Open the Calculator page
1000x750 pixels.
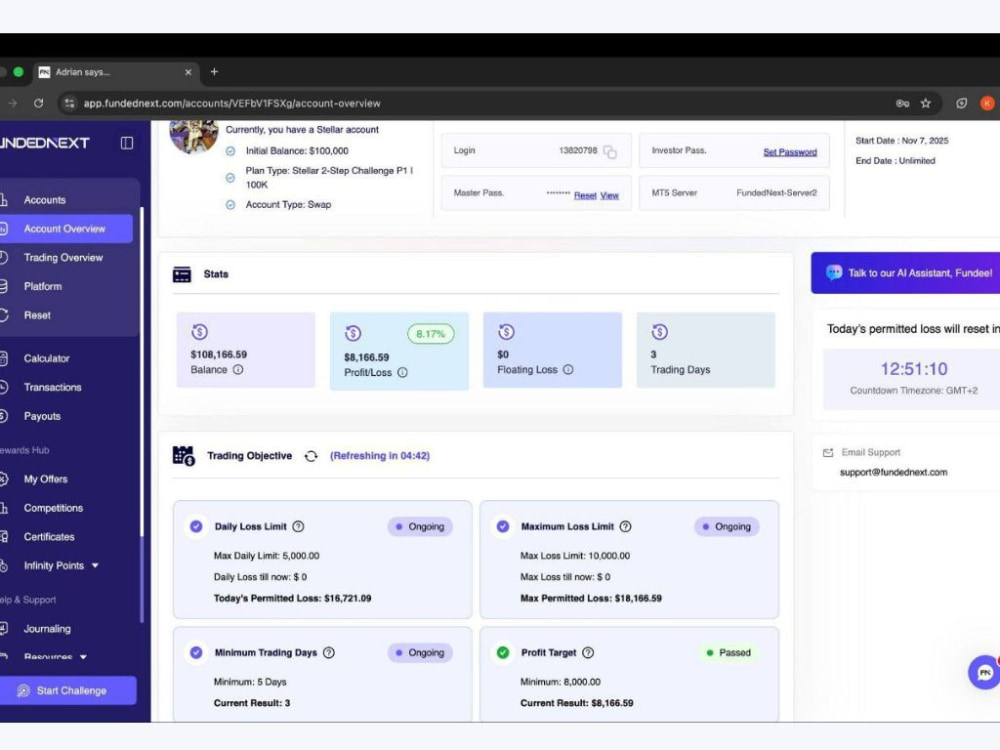click(47, 358)
